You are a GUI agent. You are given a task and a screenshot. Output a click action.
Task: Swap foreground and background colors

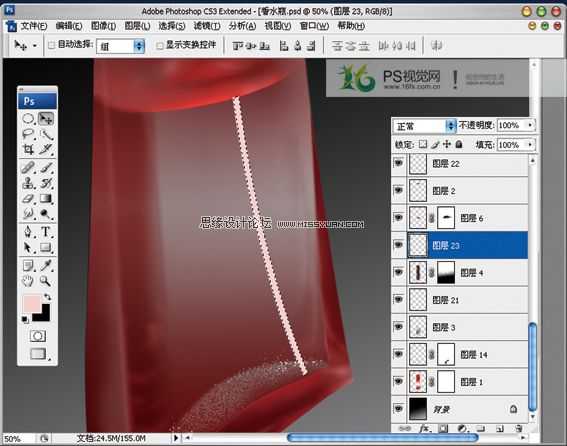pyautogui.click(x=47, y=297)
